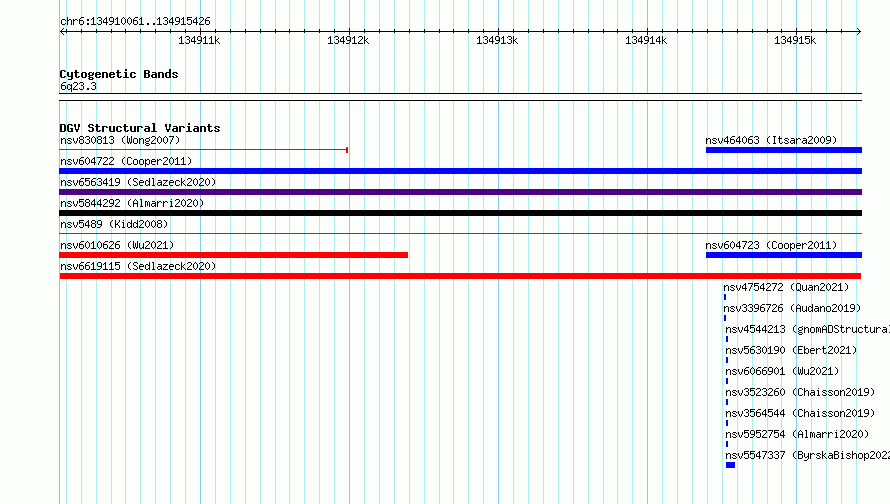Click the full-width red nsv6619115 bar
The width and height of the screenshot is (890, 504).
coord(460,276)
